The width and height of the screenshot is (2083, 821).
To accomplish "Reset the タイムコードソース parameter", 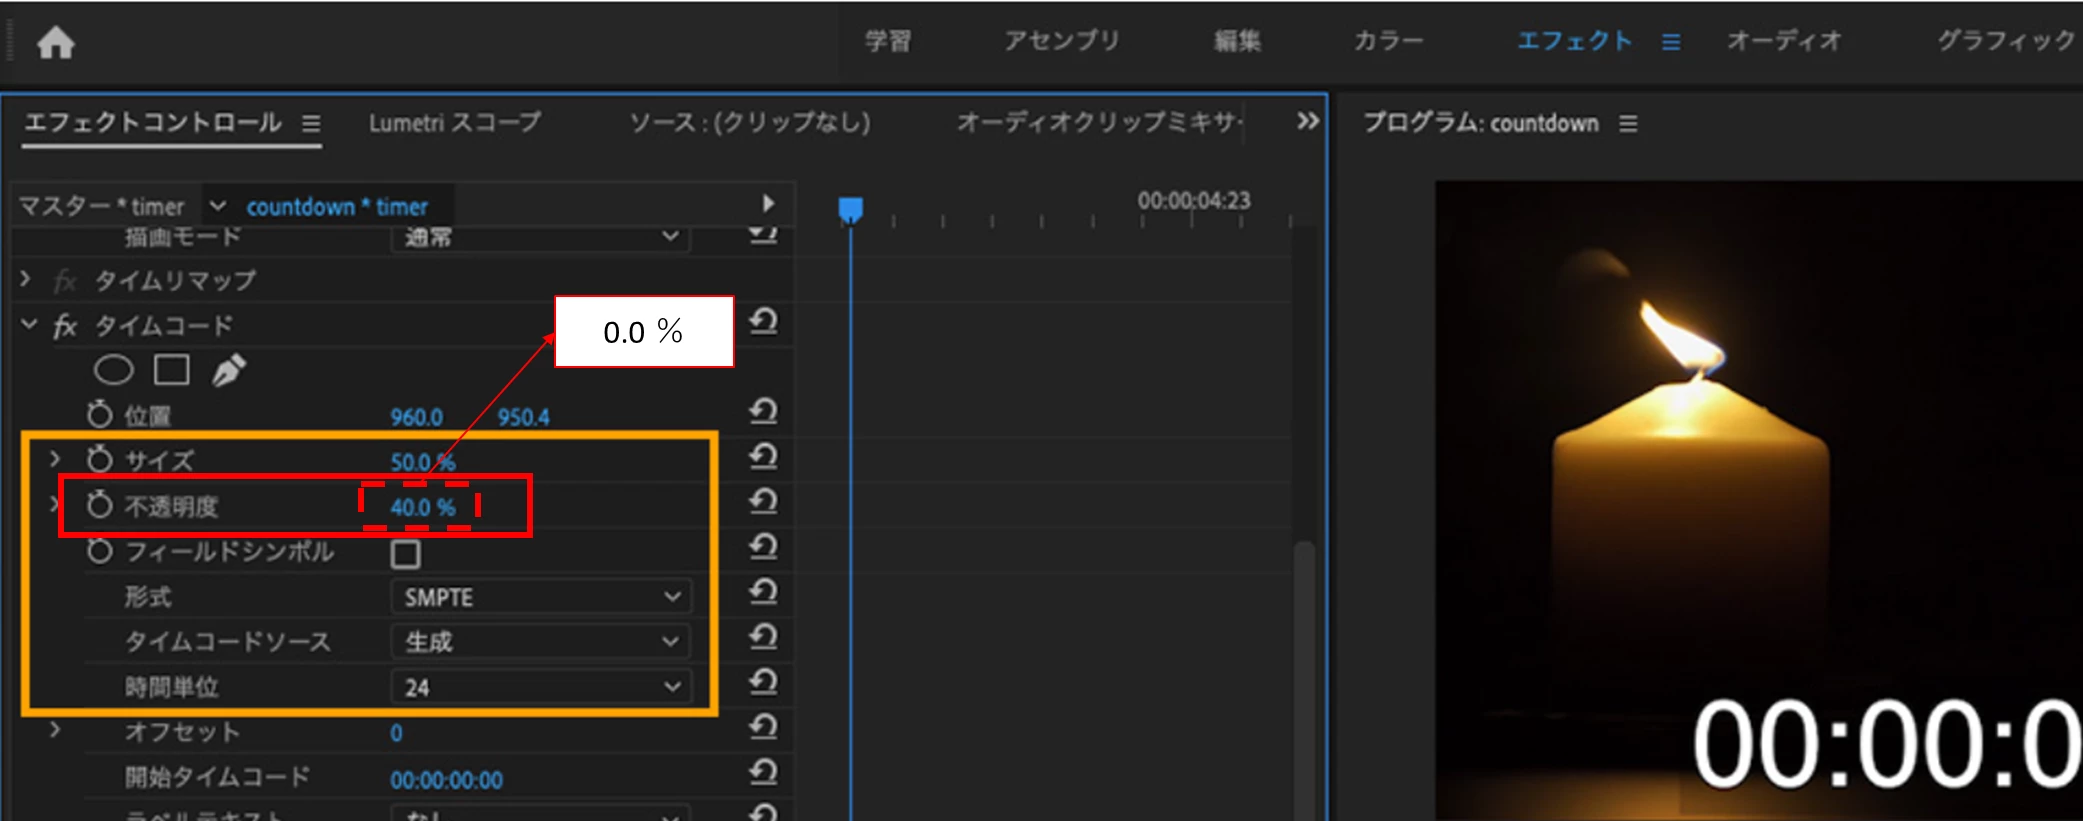I will [763, 637].
